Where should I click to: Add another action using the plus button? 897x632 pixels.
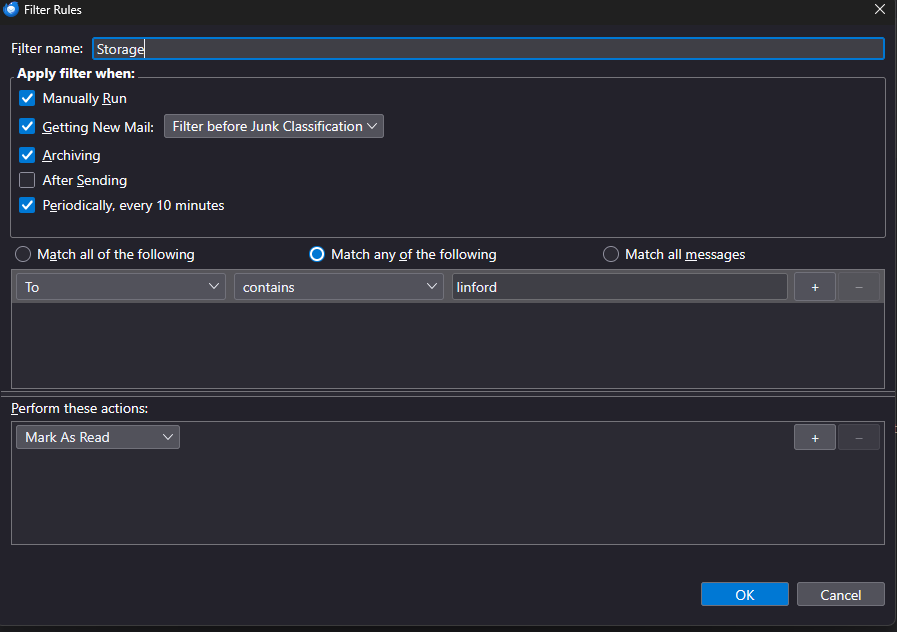click(814, 437)
